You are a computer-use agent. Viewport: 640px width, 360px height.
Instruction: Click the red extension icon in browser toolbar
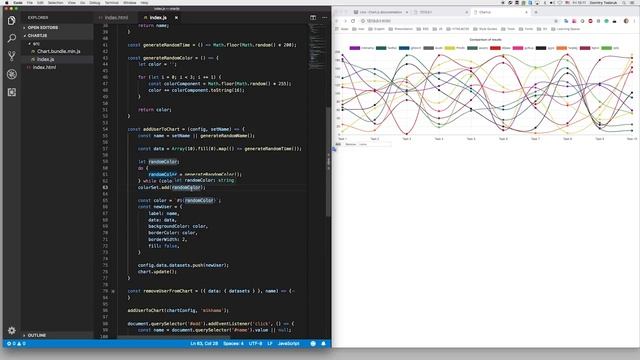(590, 21)
